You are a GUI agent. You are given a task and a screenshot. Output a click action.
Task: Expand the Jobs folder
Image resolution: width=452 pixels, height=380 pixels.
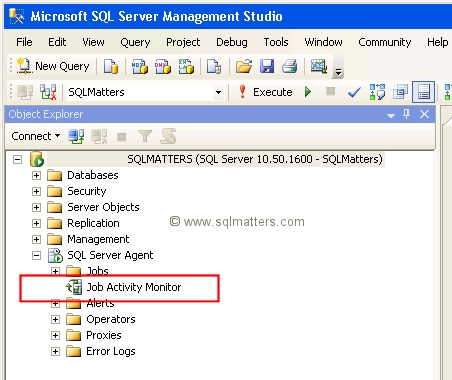[x=55, y=271]
